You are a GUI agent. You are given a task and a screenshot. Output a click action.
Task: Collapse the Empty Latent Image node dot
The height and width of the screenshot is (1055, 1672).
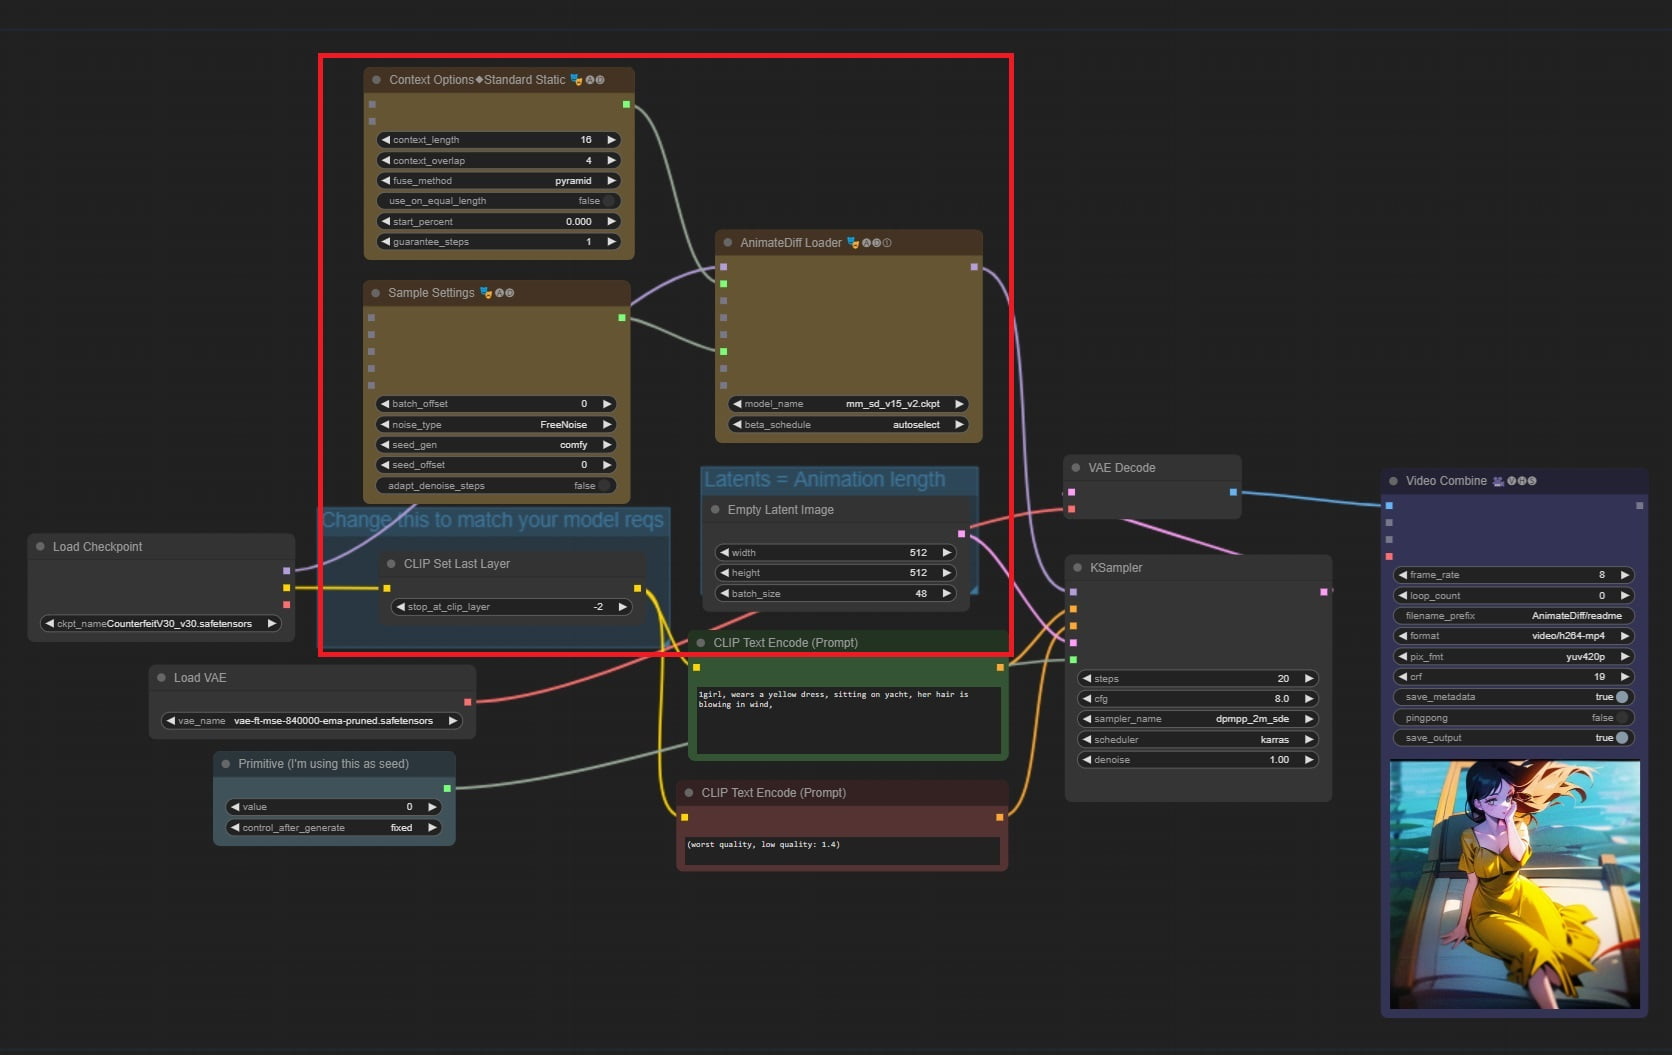(715, 510)
